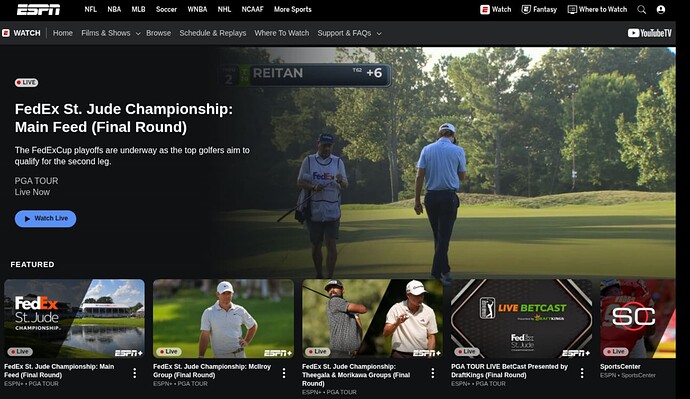Screen dimensions: 690x399
Task: Open the PGA TOUR Live BetCast thumbnail
Action: pos(521,318)
